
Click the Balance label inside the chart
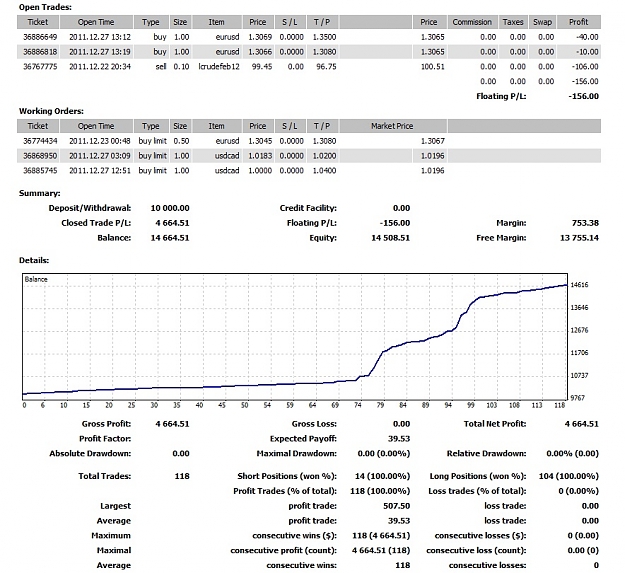[36, 279]
